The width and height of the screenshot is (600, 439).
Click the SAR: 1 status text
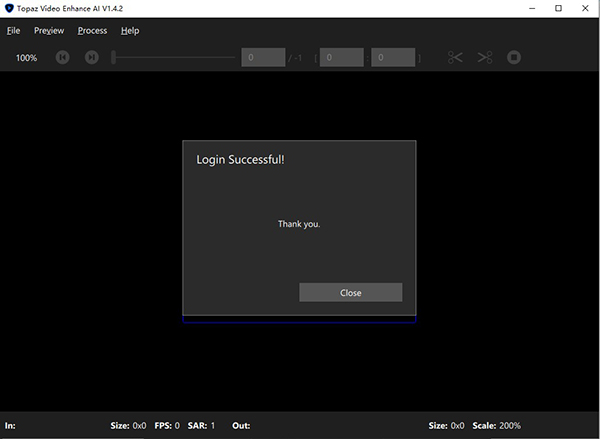(201, 426)
